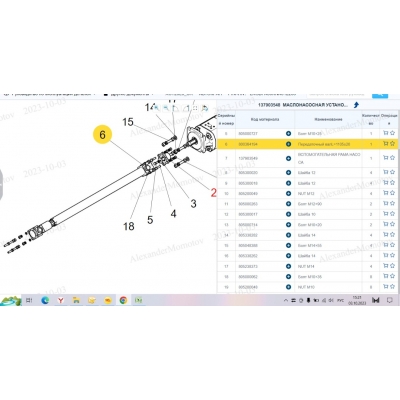Add the Шайба 10 row to cart
This screenshot has height=400, width=400.
[x=386, y=214]
